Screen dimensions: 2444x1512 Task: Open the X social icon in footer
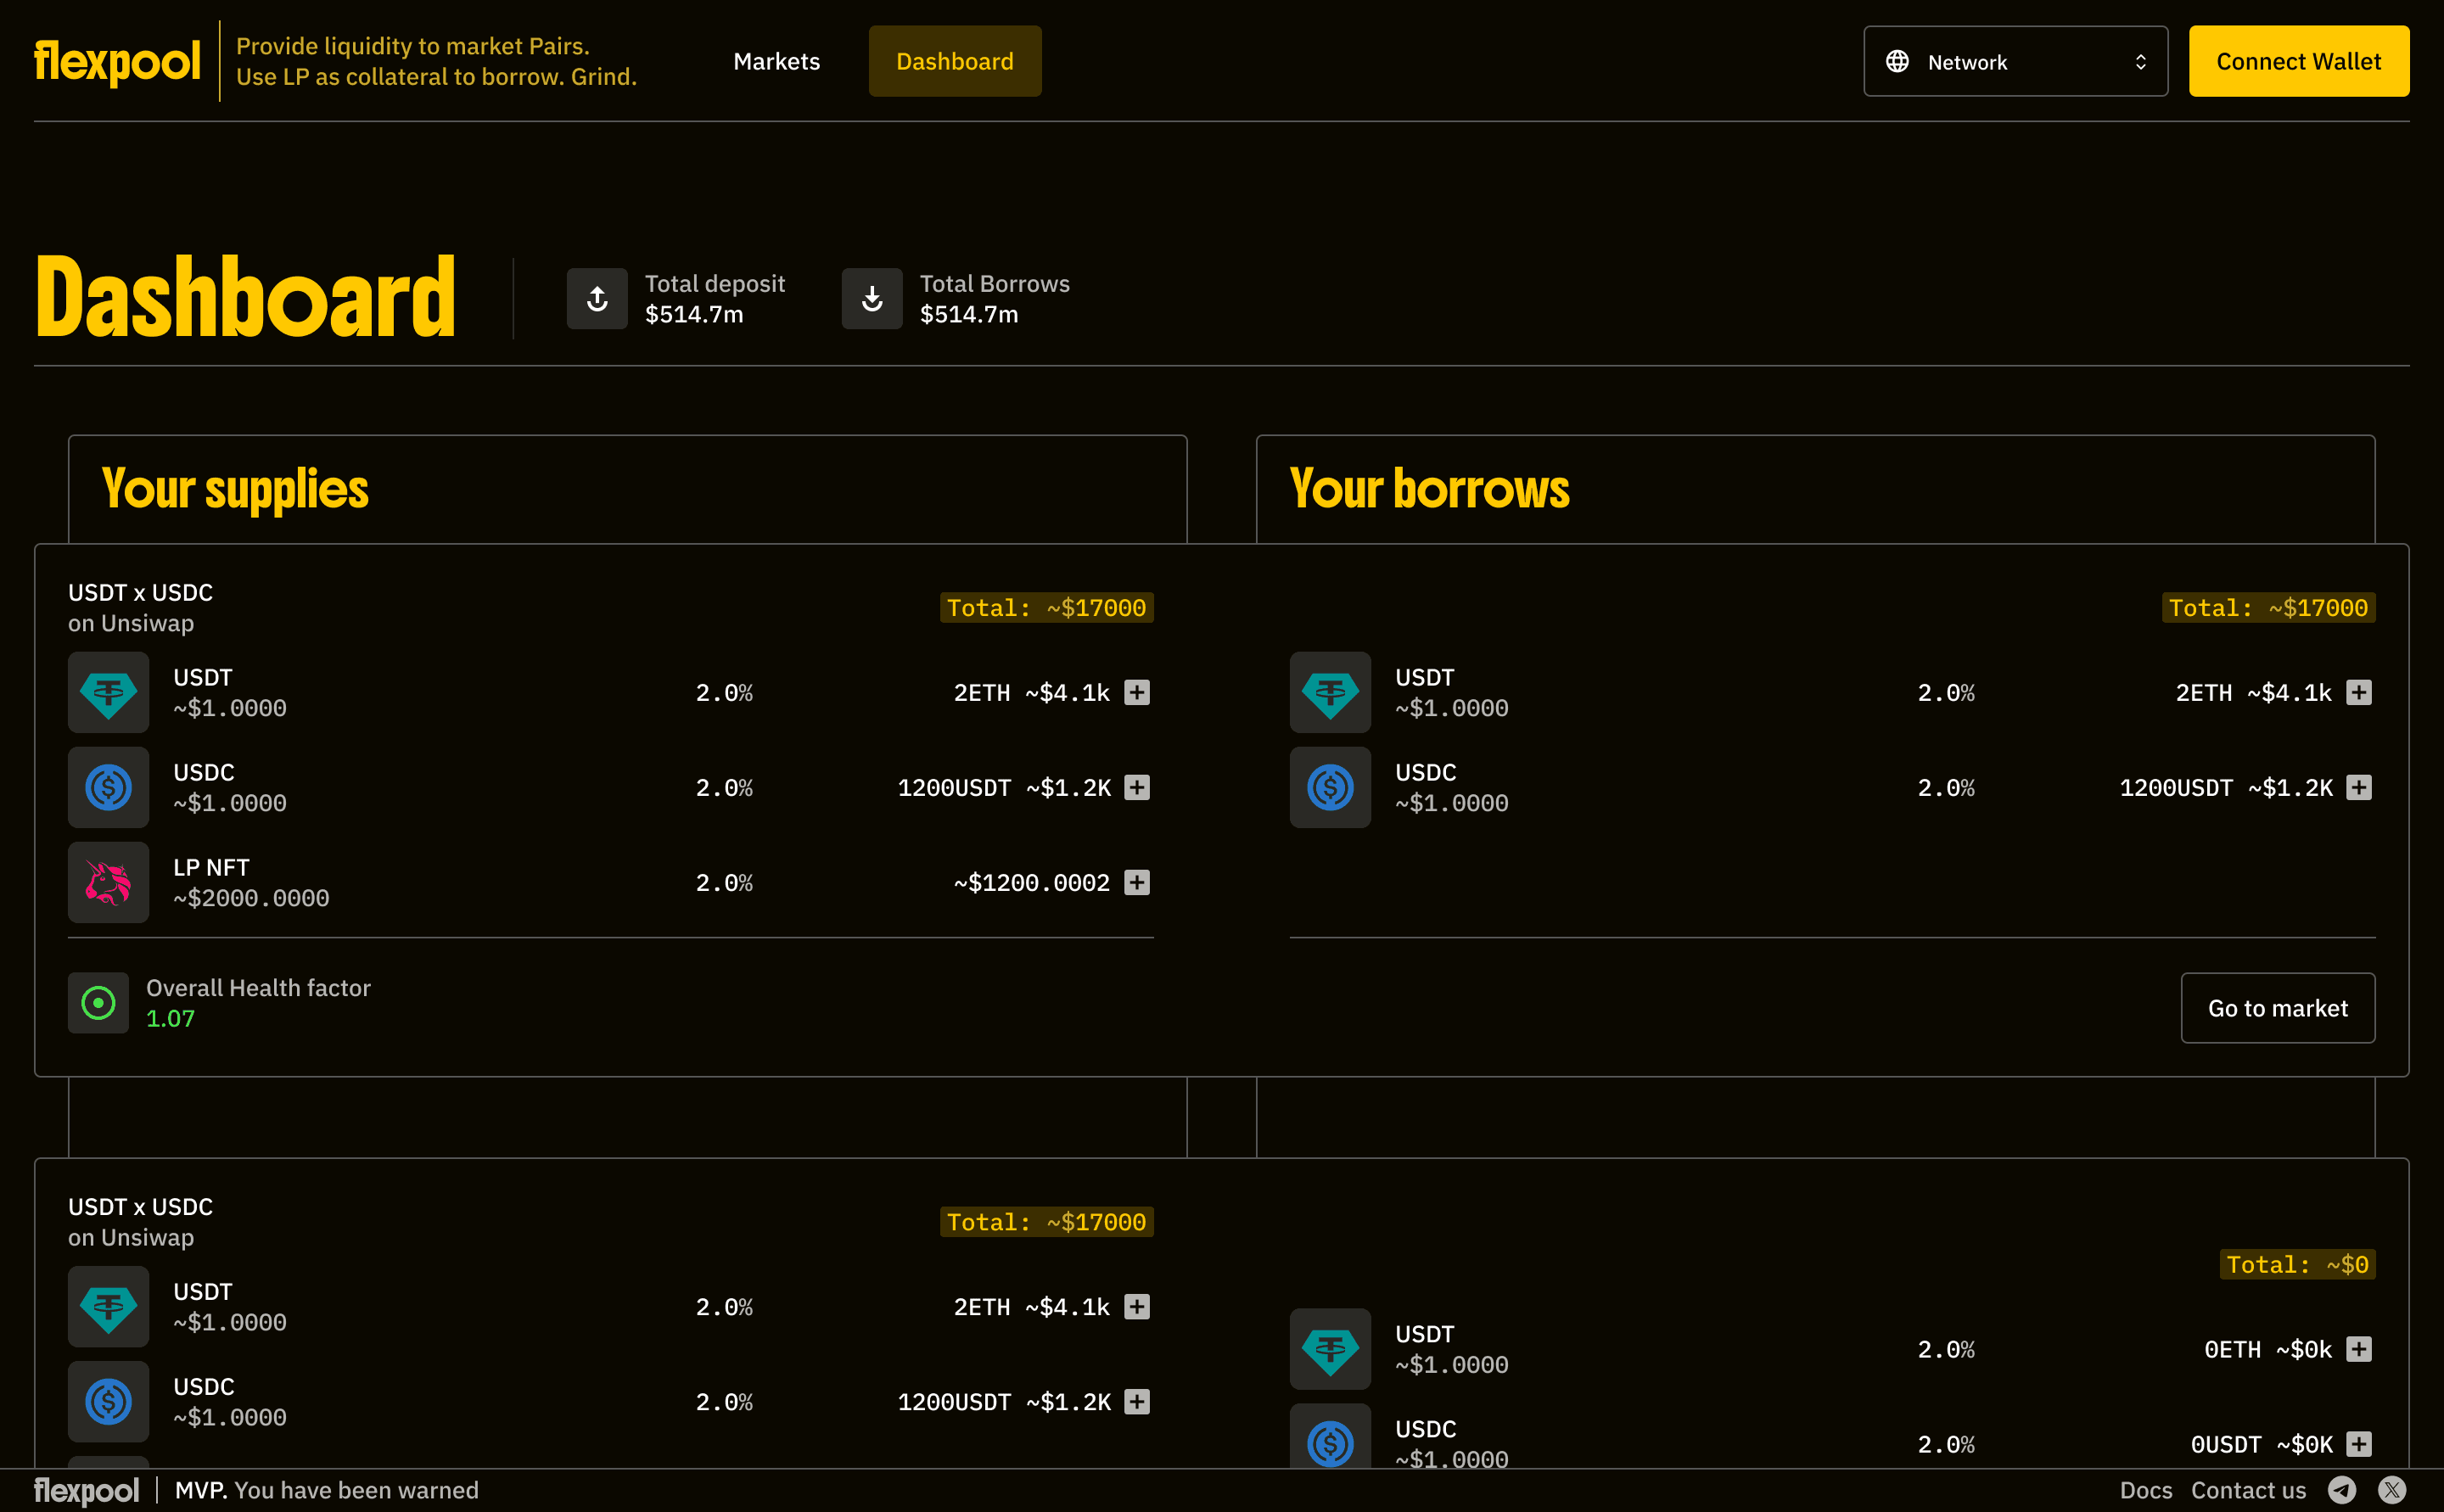[2392, 1490]
